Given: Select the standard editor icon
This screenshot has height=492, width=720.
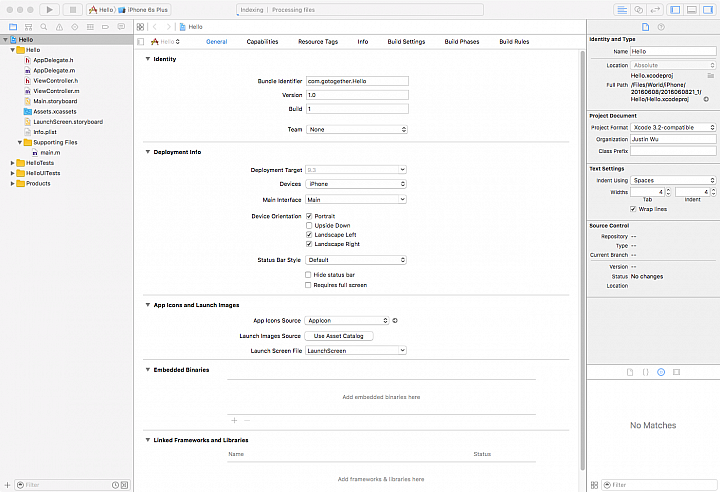Looking at the screenshot, I should (622, 10).
